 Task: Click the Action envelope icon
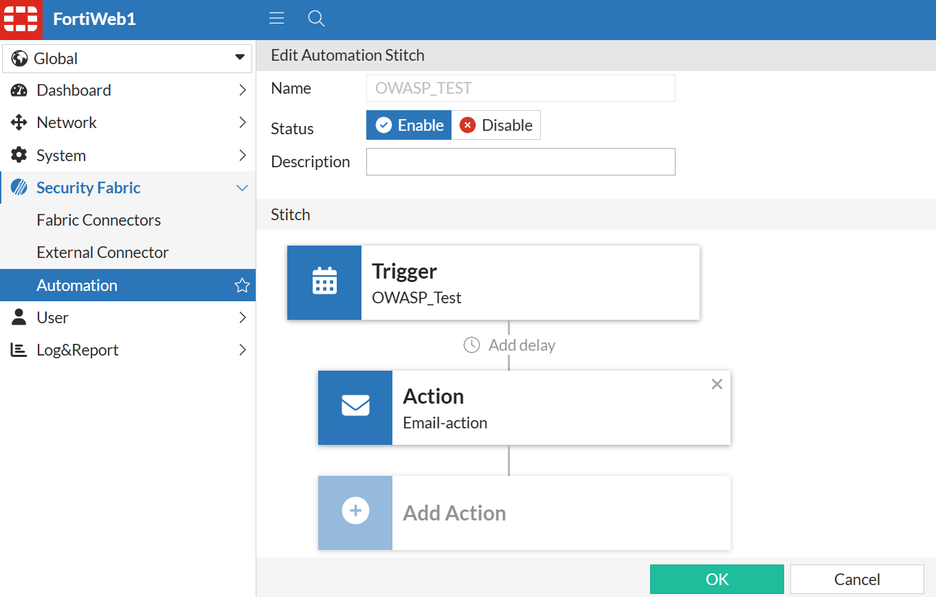click(x=355, y=407)
